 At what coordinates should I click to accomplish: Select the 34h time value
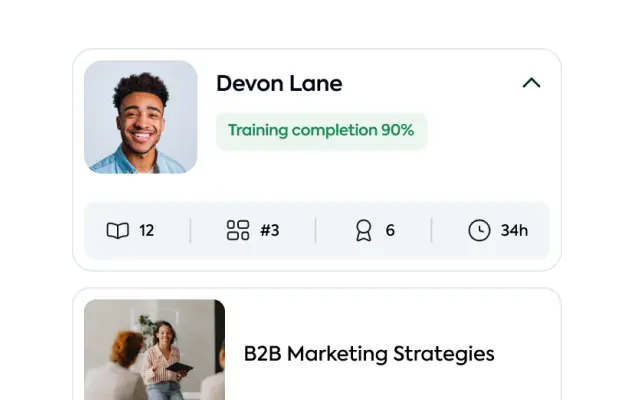[514, 231]
